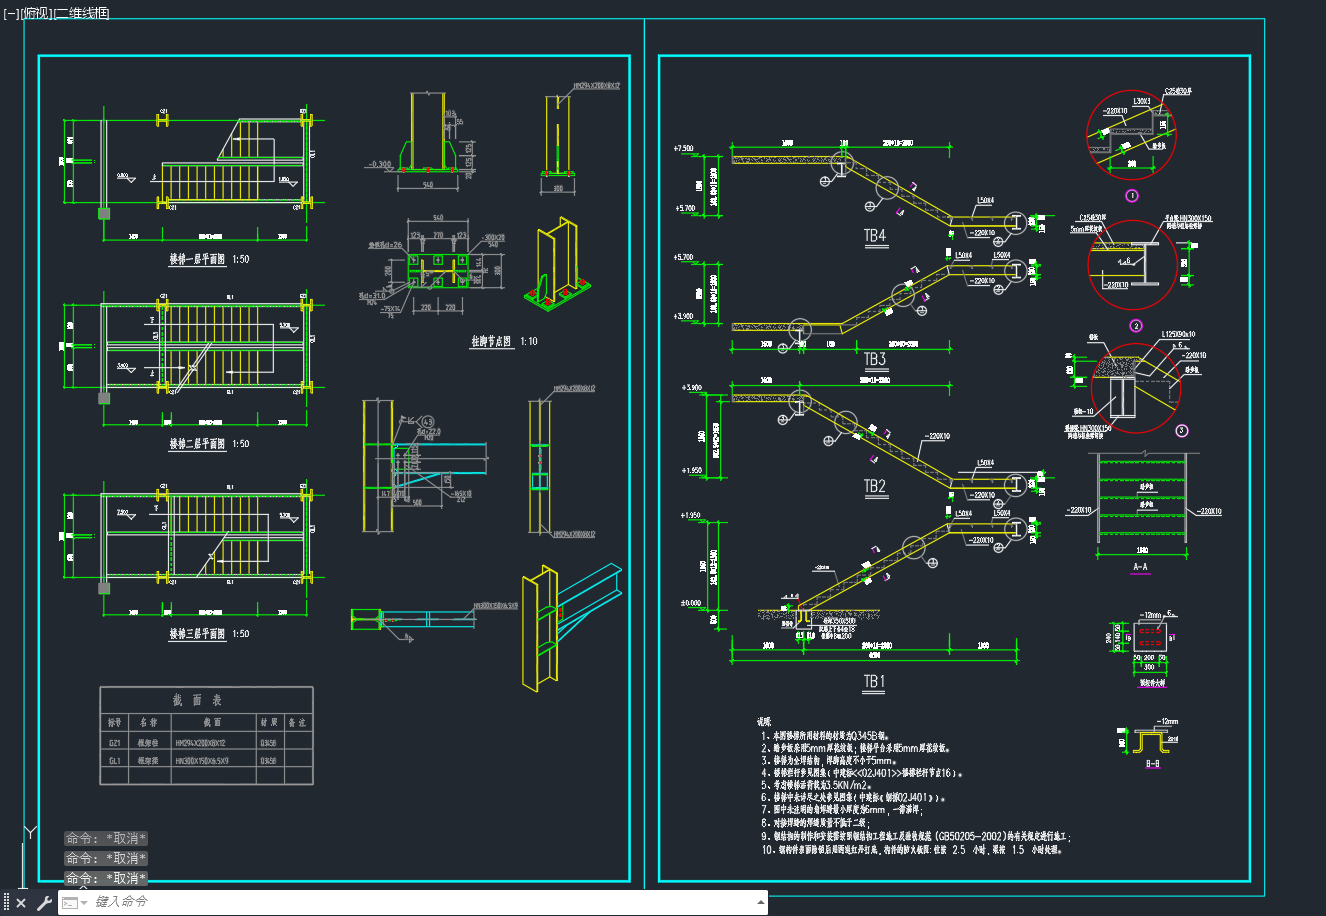Select the 楼梯三层平面图 drawing title

click(197, 634)
